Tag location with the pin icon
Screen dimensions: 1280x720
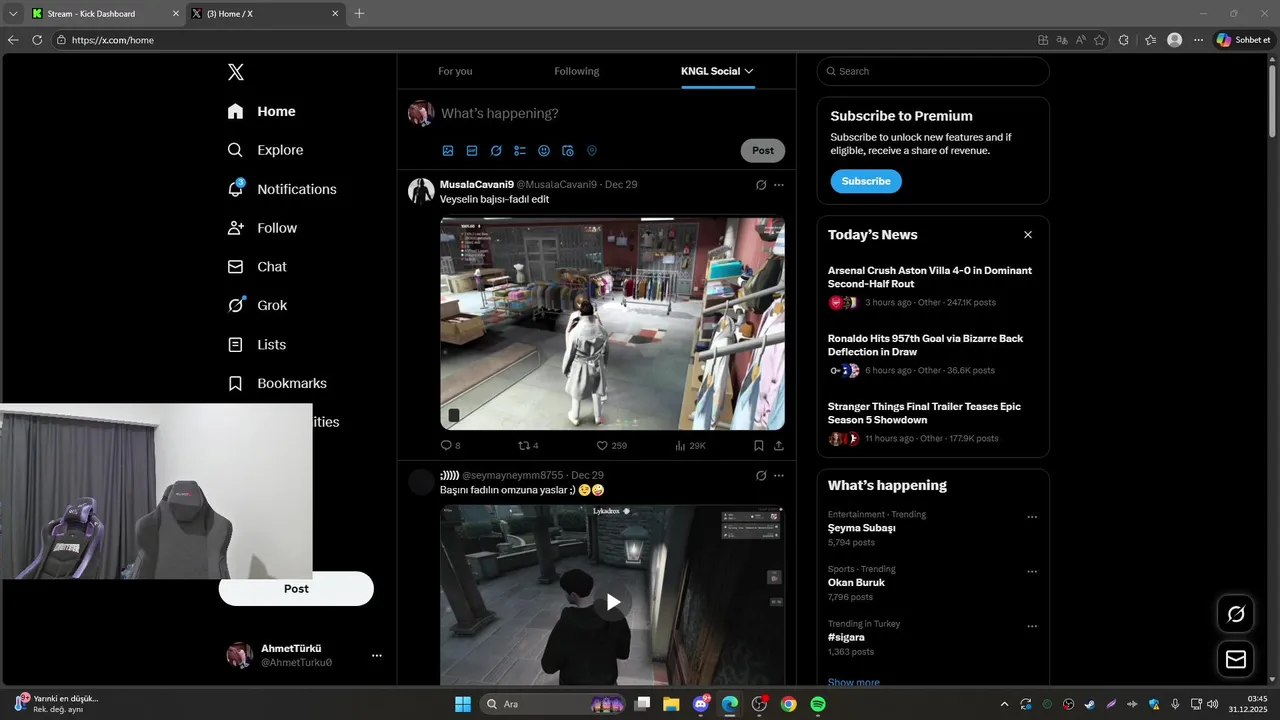click(592, 151)
